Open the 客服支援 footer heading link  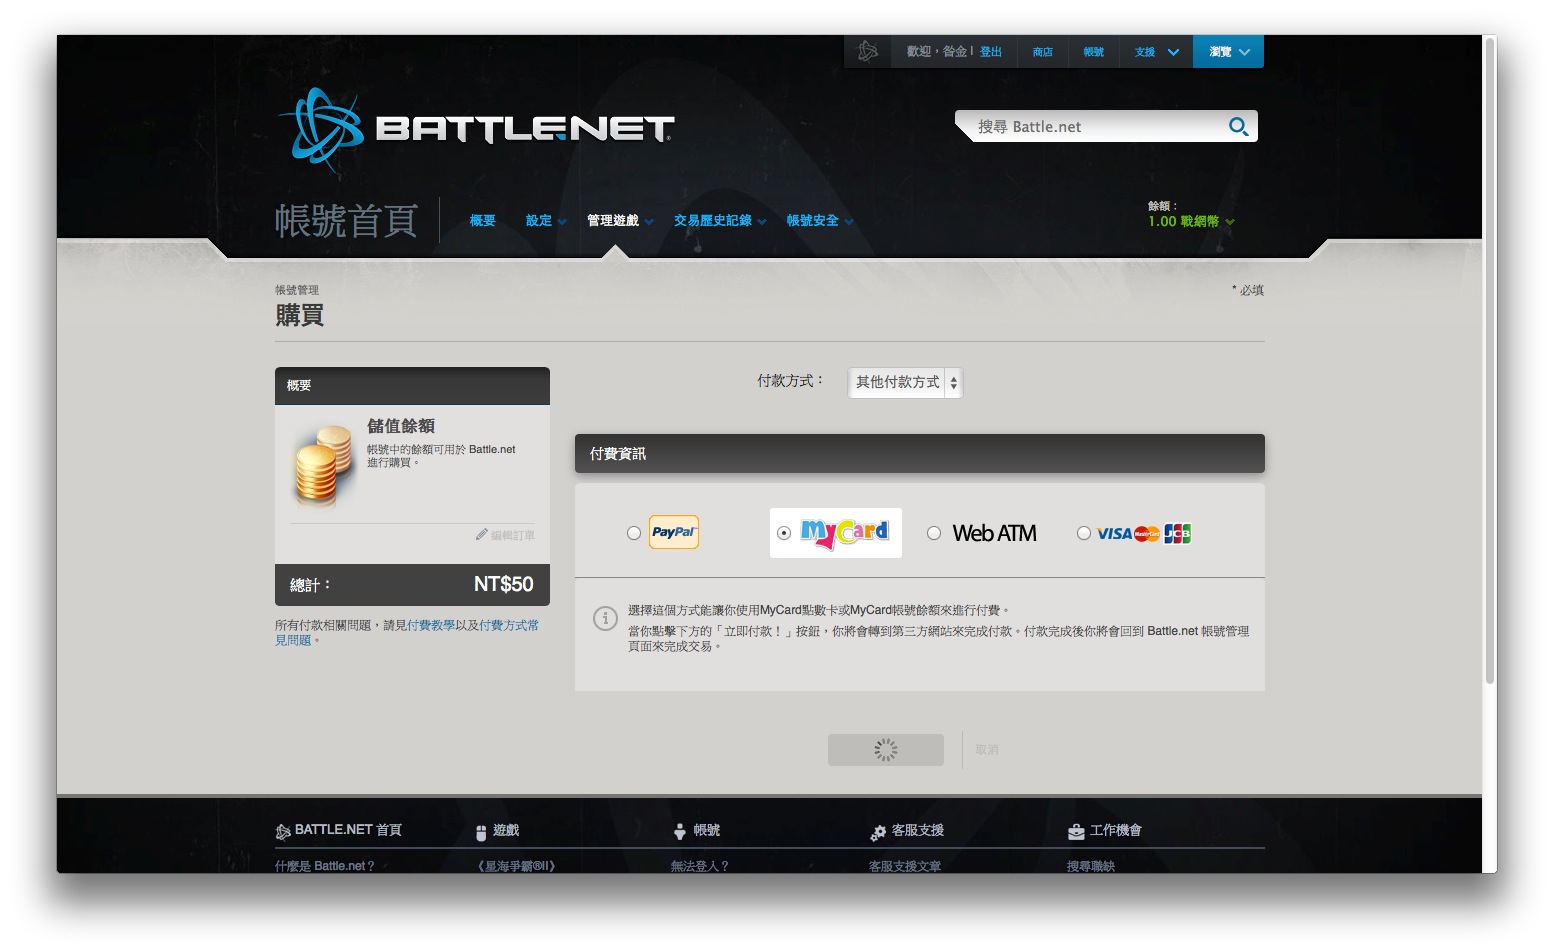918,831
